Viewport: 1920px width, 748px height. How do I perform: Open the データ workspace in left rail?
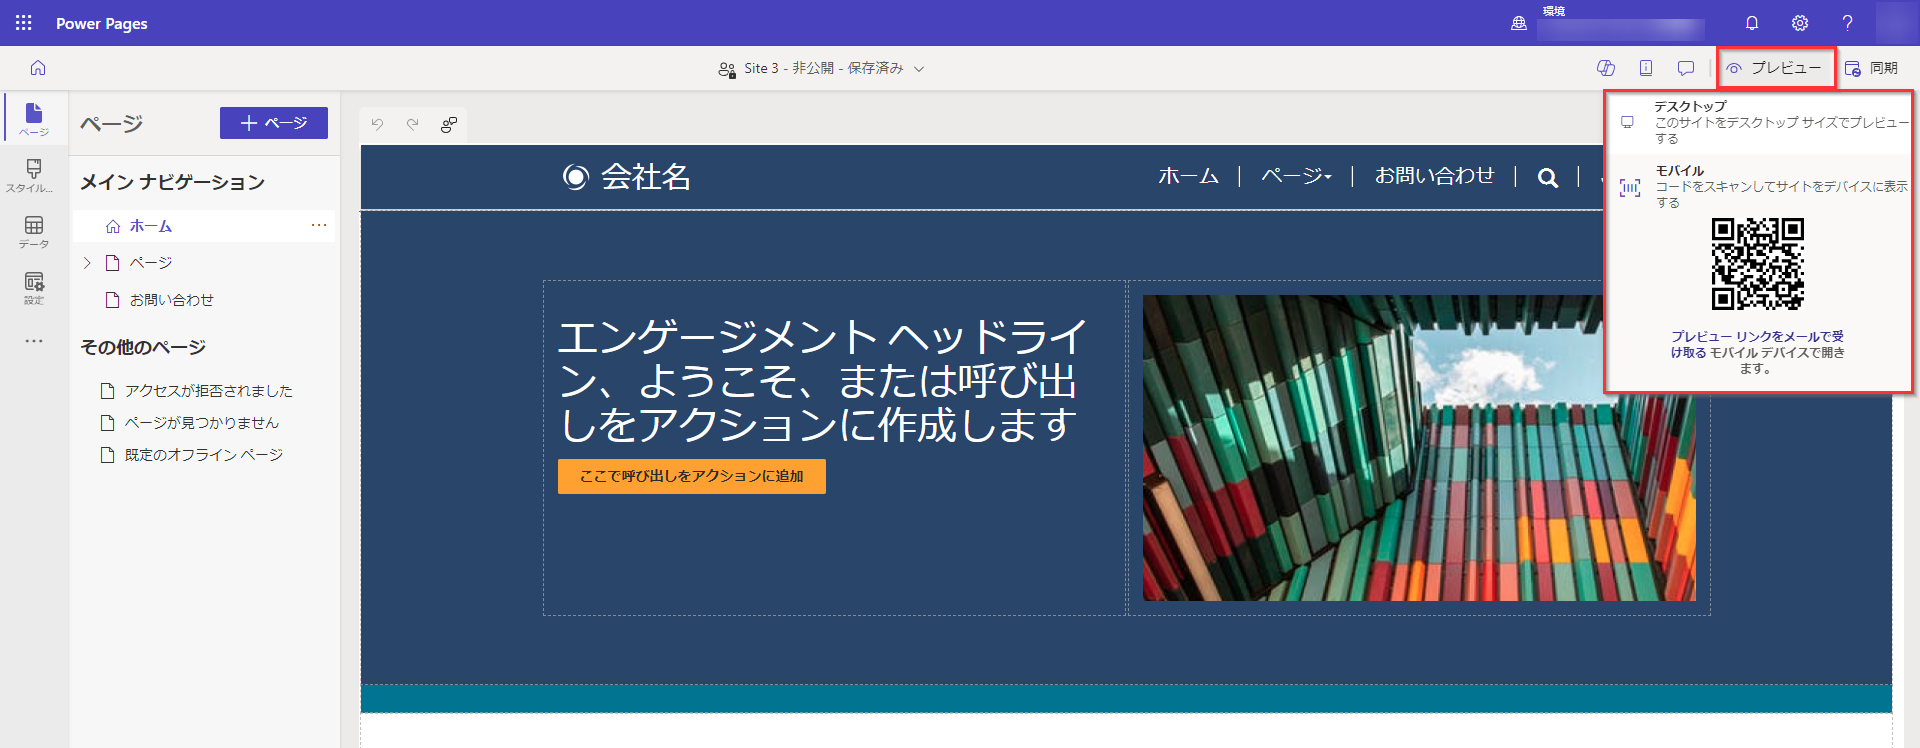coord(34,231)
